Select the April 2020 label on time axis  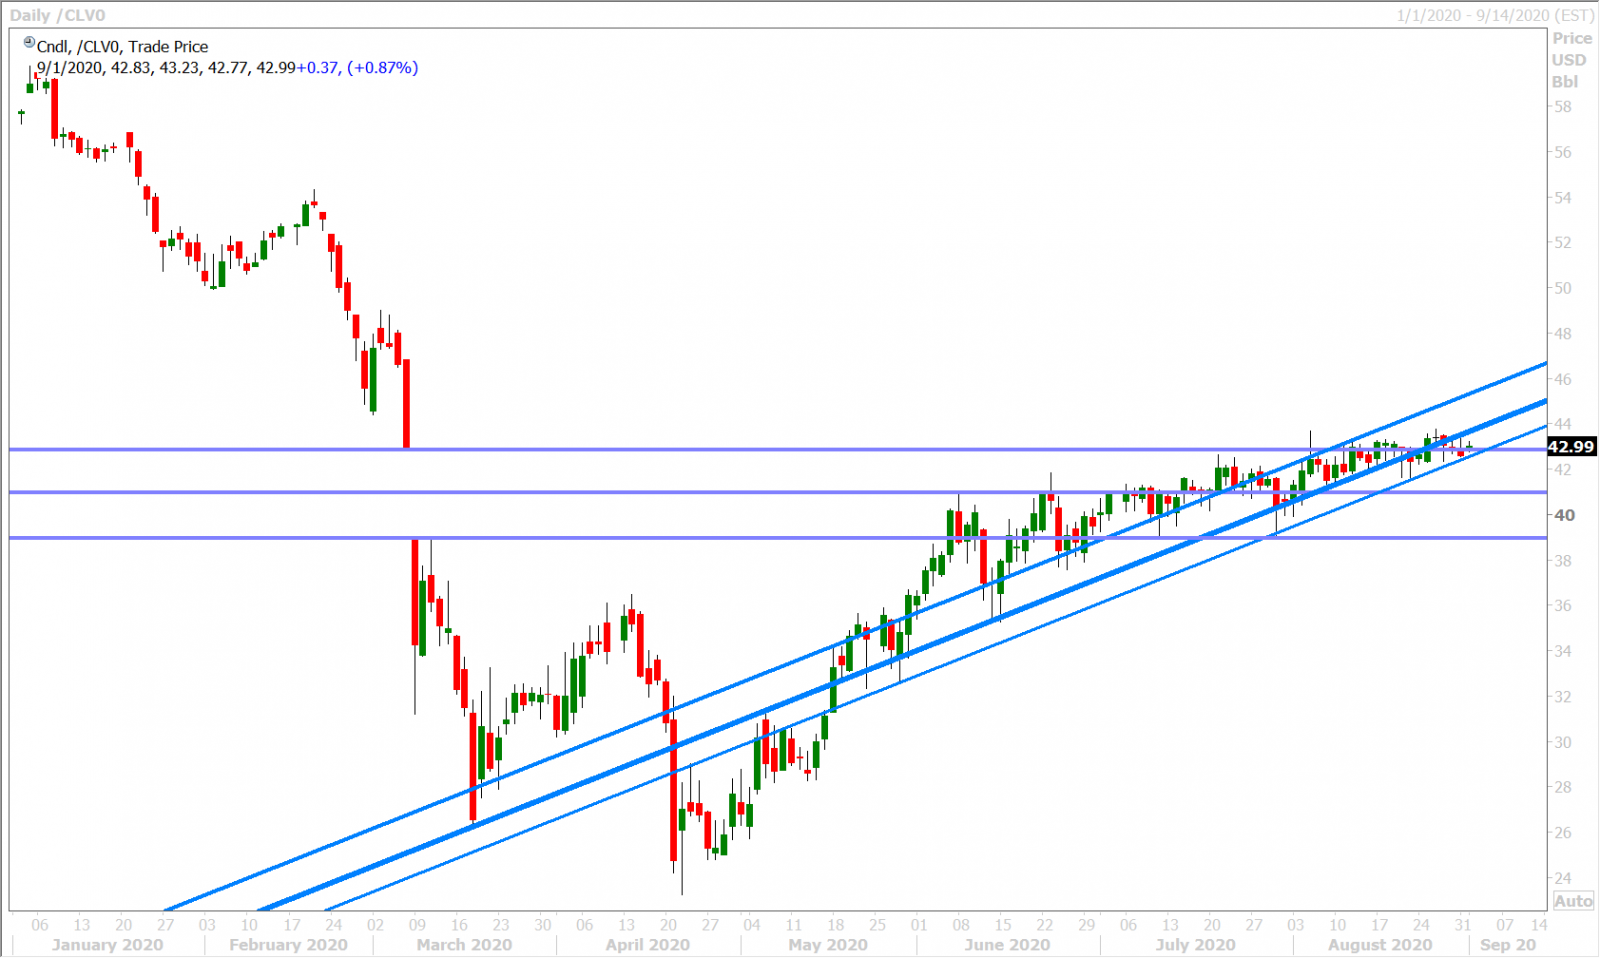[648, 944]
